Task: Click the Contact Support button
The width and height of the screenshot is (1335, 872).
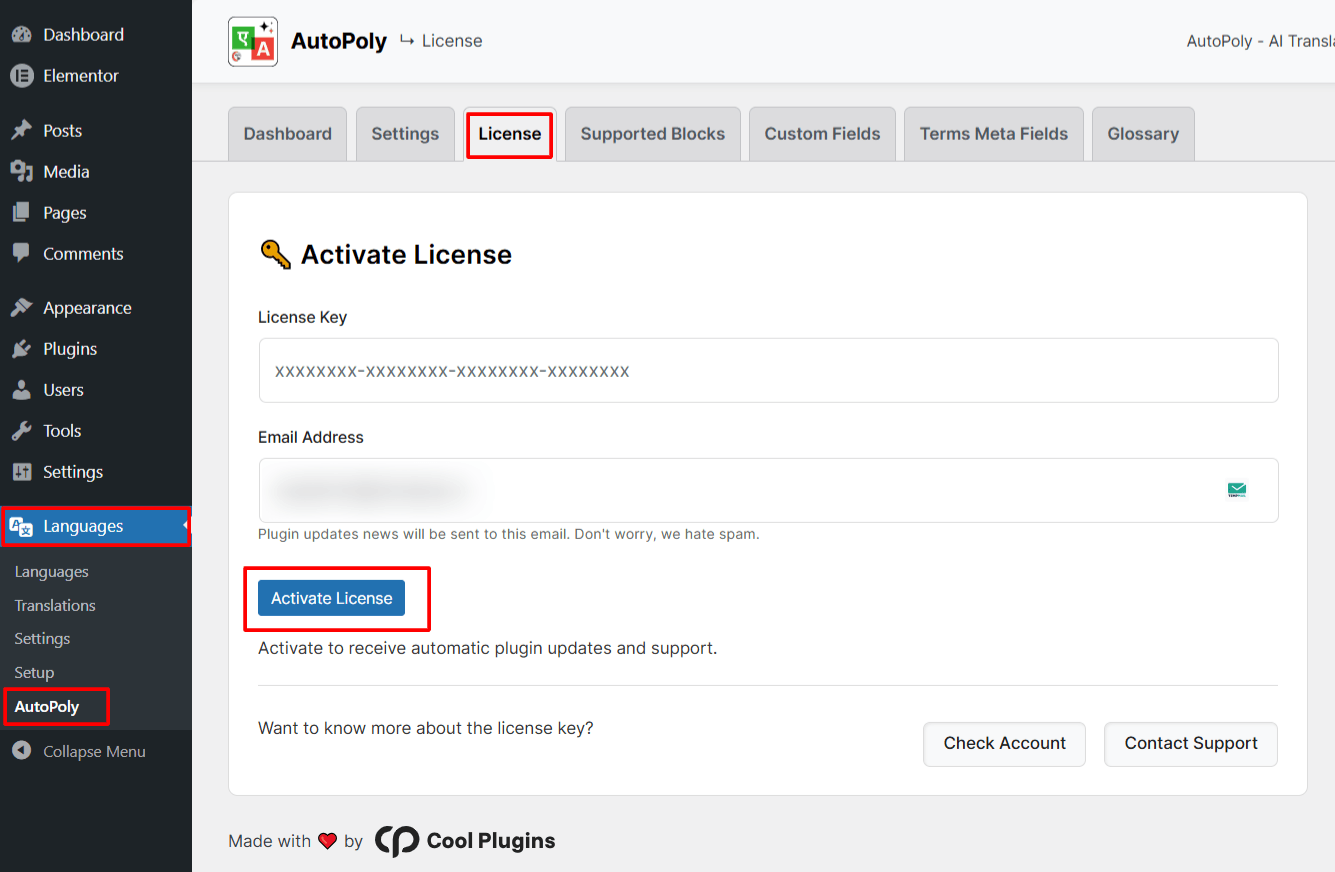Action: pyautogui.click(x=1190, y=744)
